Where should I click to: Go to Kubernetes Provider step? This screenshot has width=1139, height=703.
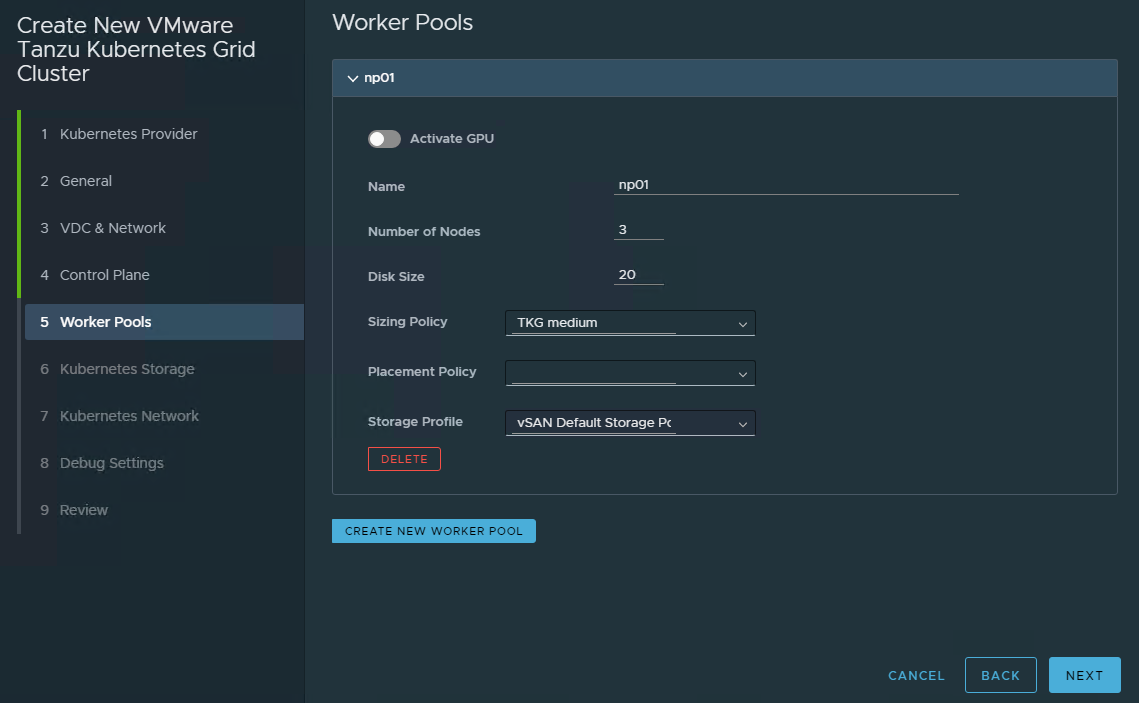point(128,134)
